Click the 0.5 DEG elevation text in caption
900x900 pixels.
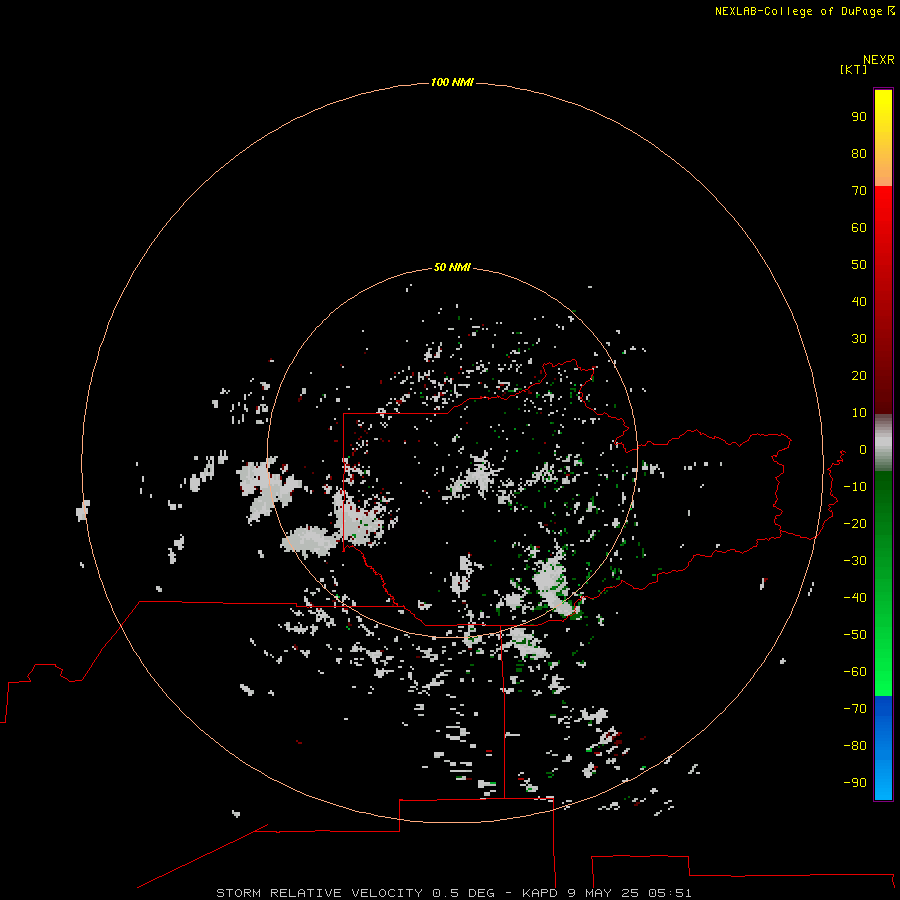(463, 893)
